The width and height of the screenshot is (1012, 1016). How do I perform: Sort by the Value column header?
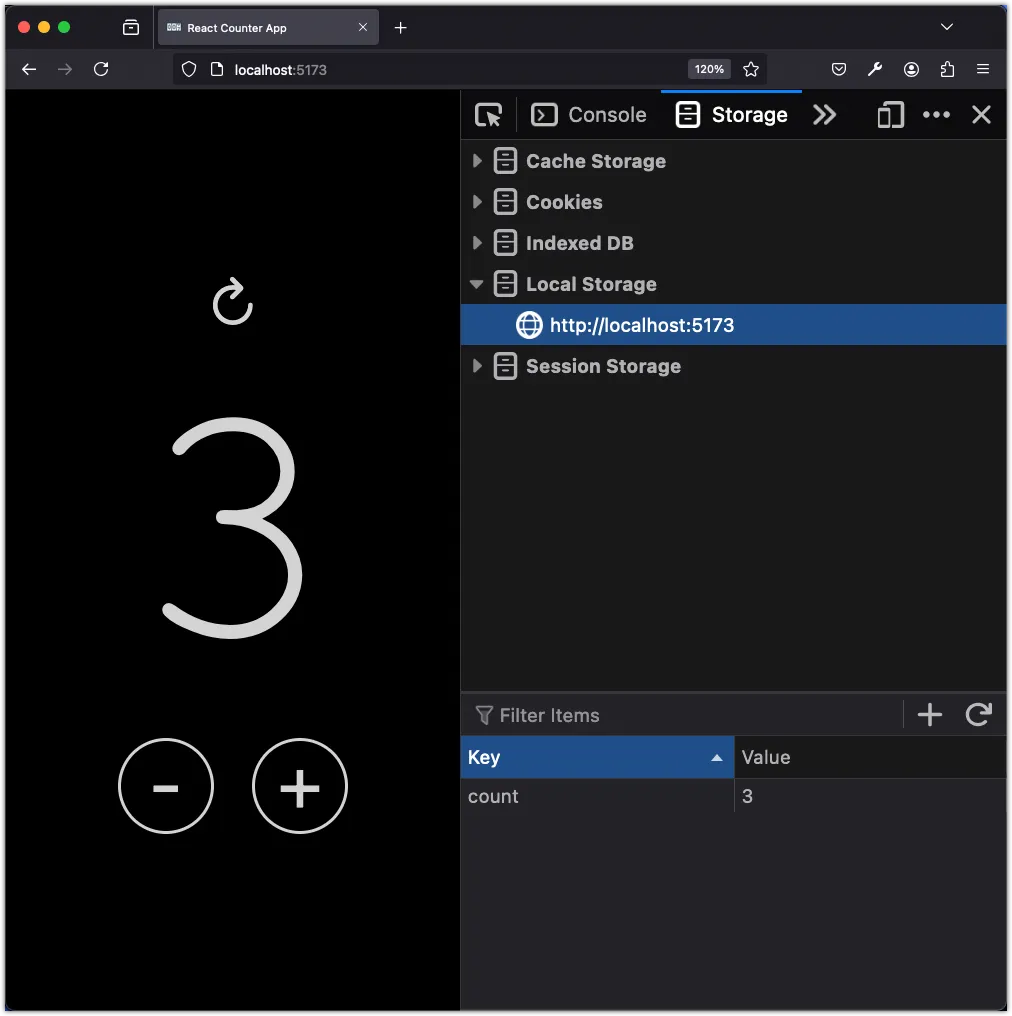tap(870, 757)
